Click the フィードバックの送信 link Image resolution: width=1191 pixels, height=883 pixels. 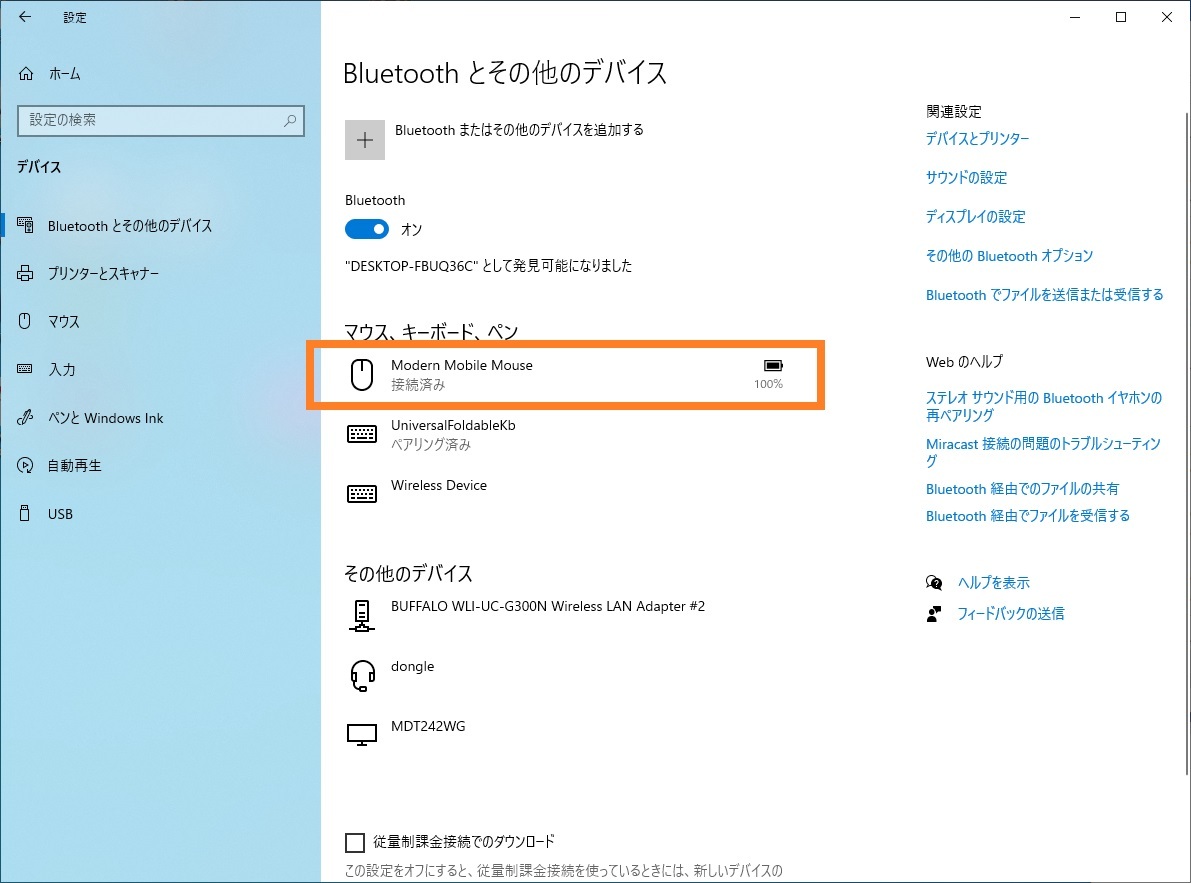pyautogui.click(x=1010, y=613)
